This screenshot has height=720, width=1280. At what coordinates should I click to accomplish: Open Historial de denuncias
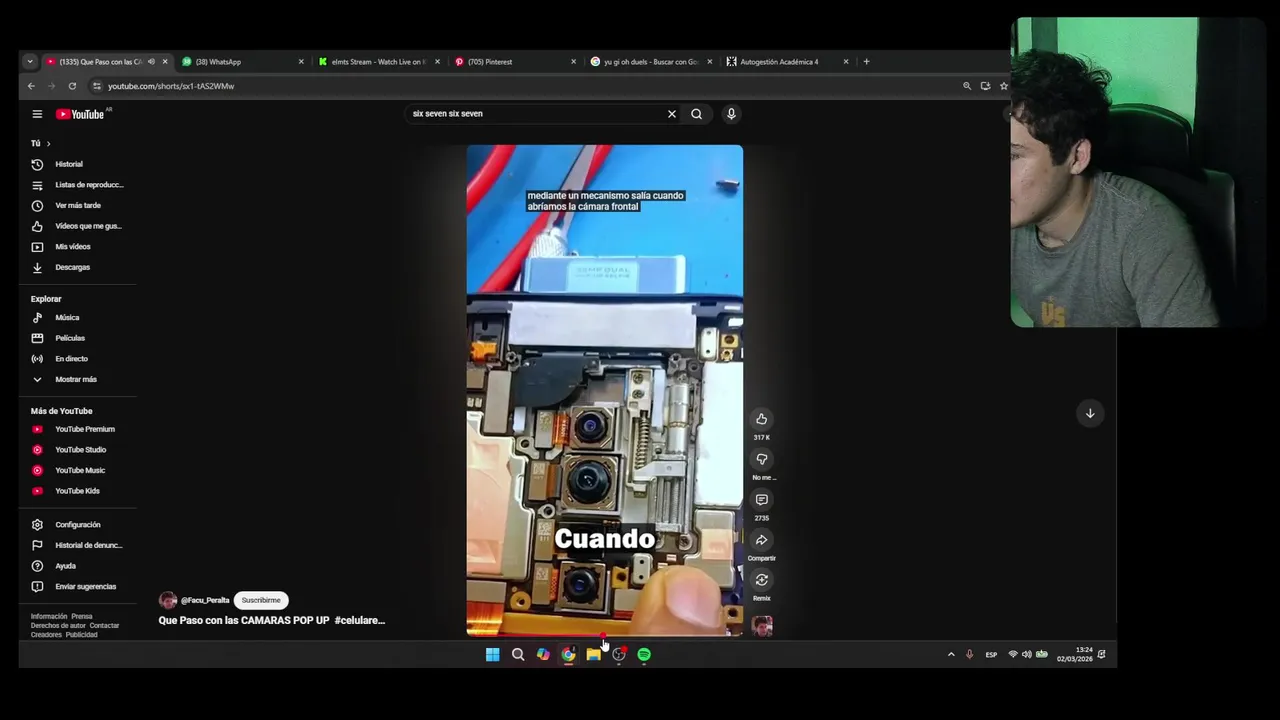(x=78, y=545)
